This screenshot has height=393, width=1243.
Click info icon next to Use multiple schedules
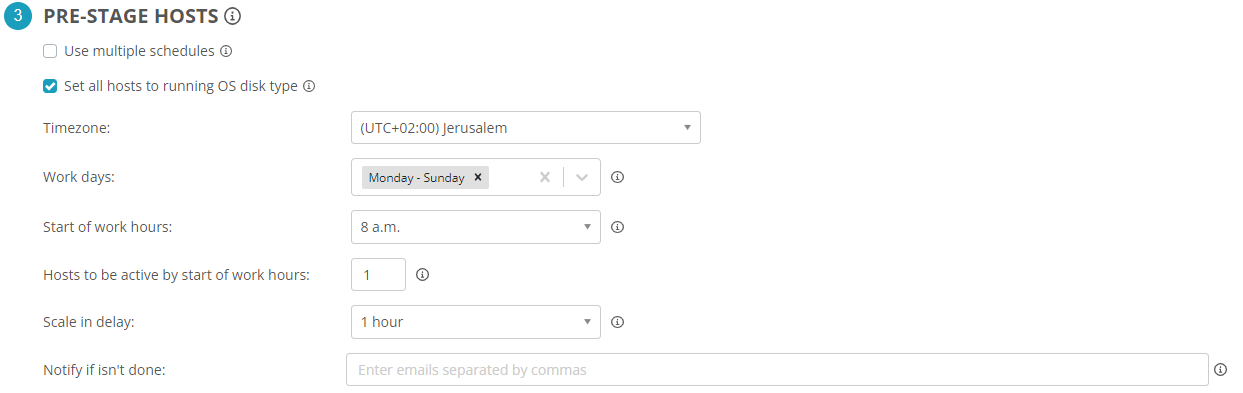226,51
